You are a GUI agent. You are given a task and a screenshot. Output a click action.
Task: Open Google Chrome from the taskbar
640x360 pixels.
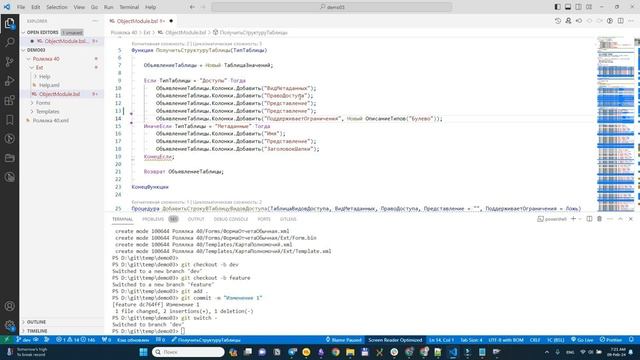pos(336,352)
